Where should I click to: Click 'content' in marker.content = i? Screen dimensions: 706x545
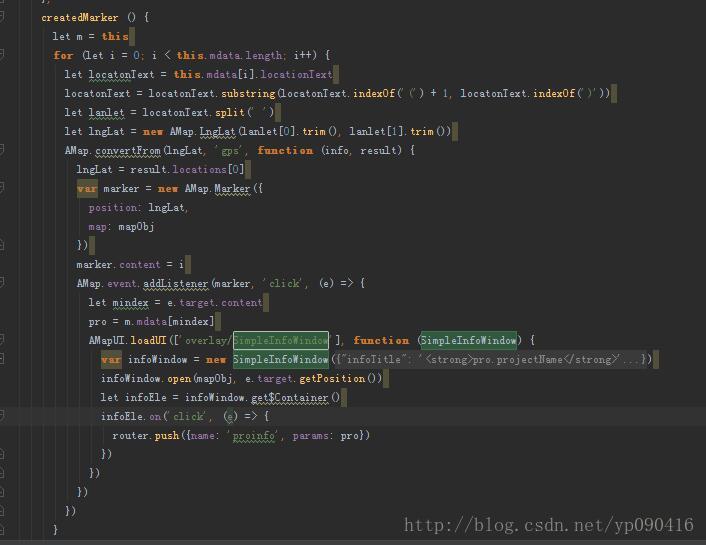[x=140, y=264]
